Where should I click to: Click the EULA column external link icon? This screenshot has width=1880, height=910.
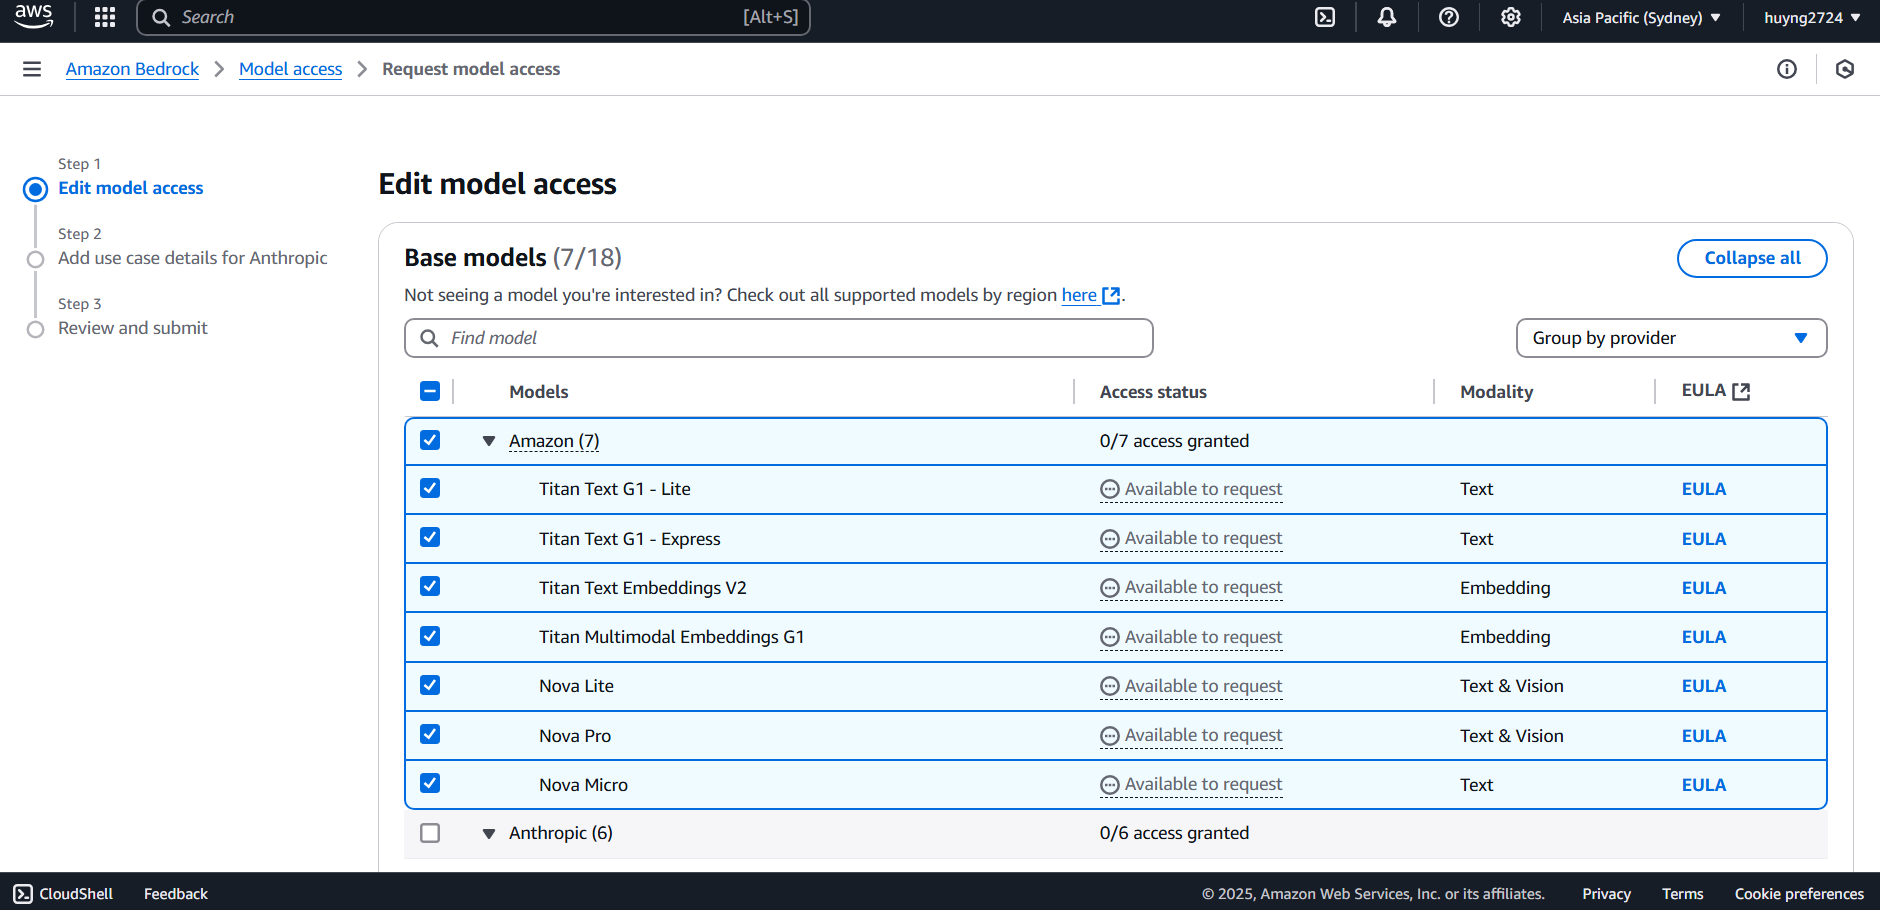coord(1741,391)
